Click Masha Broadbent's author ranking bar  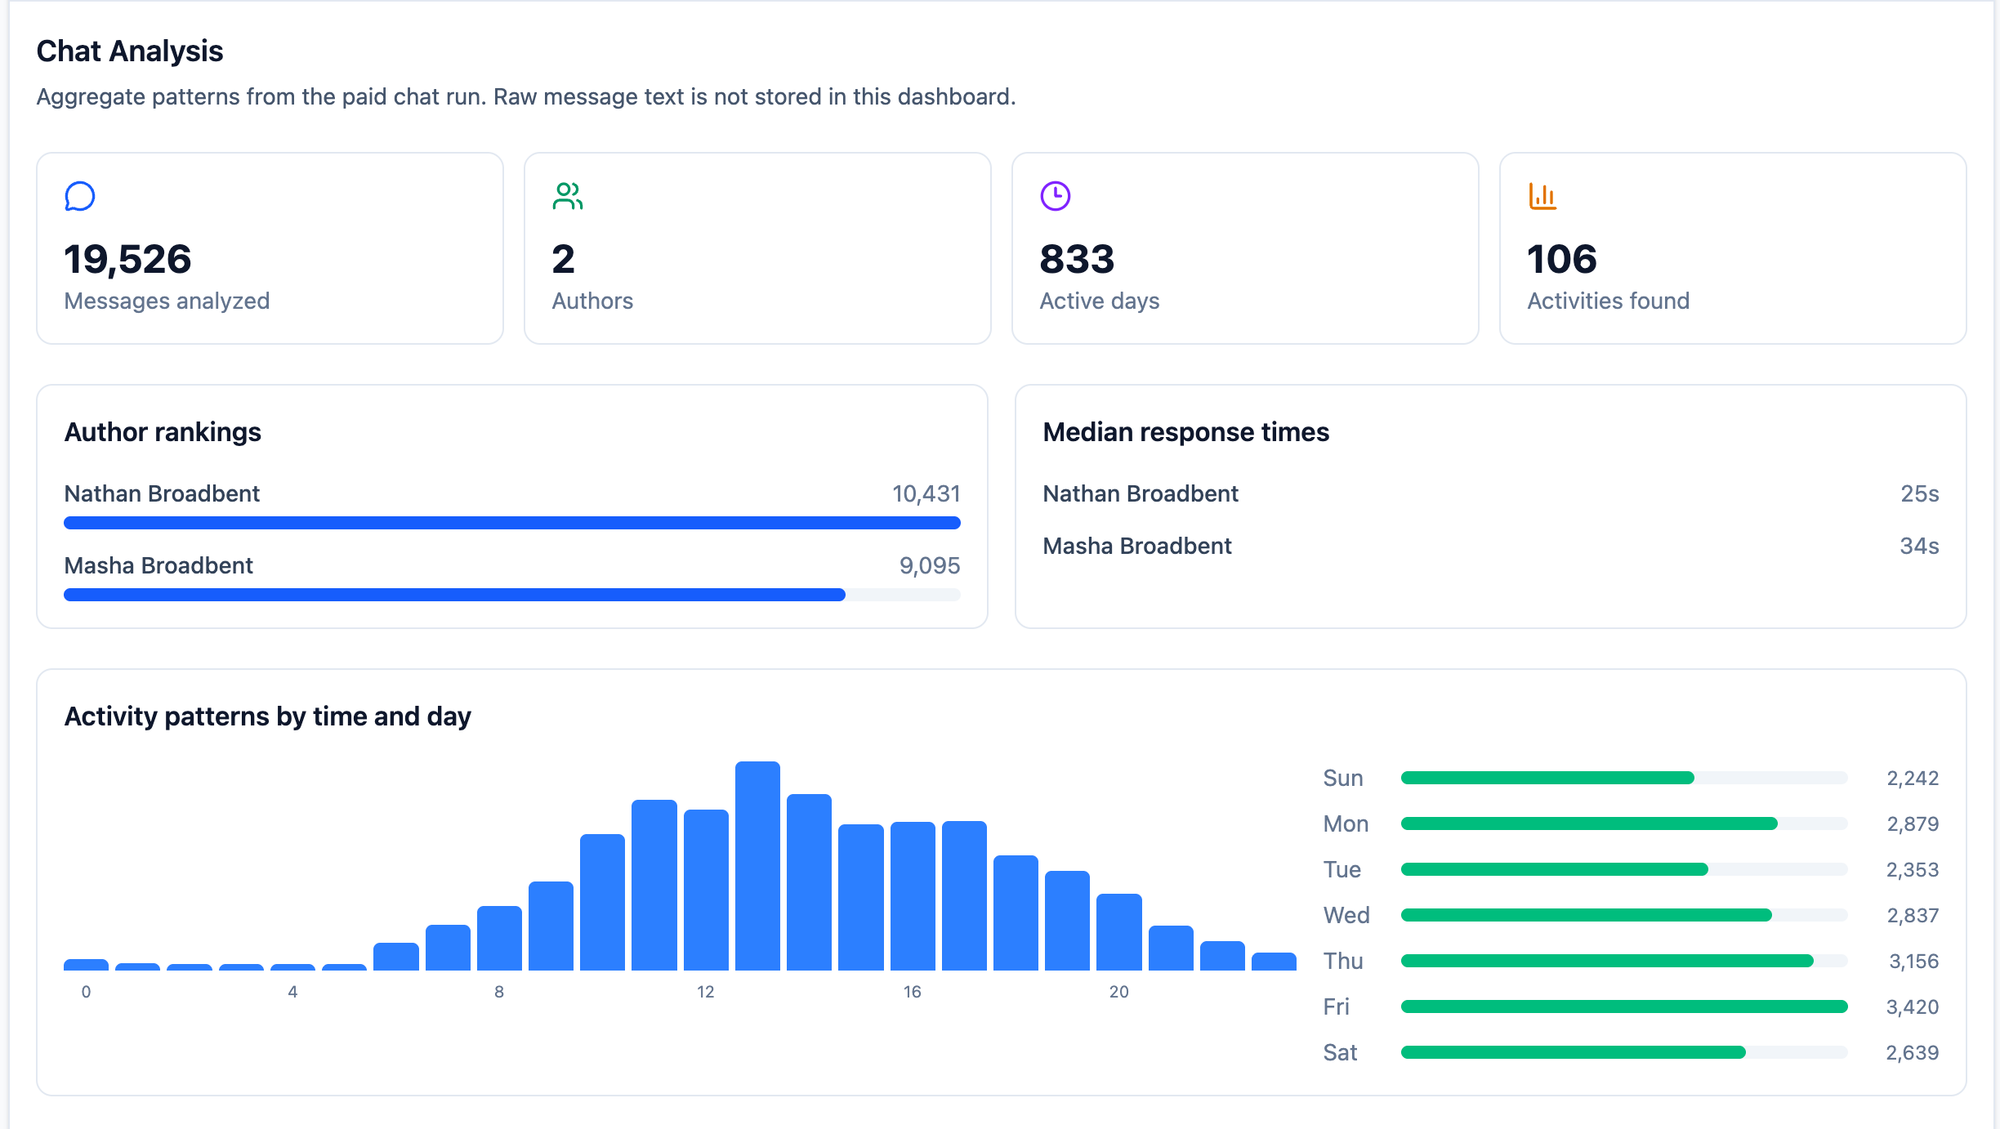click(x=512, y=595)
